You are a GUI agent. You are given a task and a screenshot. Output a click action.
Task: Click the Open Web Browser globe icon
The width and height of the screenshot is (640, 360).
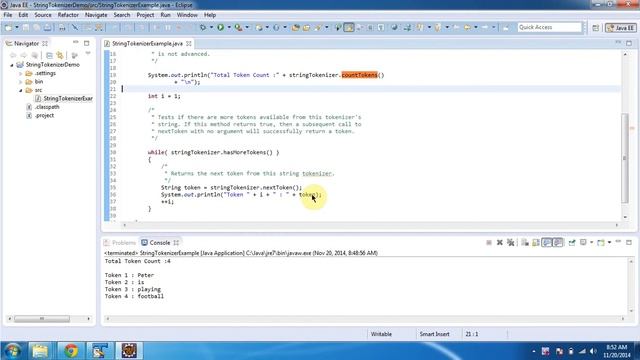(x=394, y=27)
